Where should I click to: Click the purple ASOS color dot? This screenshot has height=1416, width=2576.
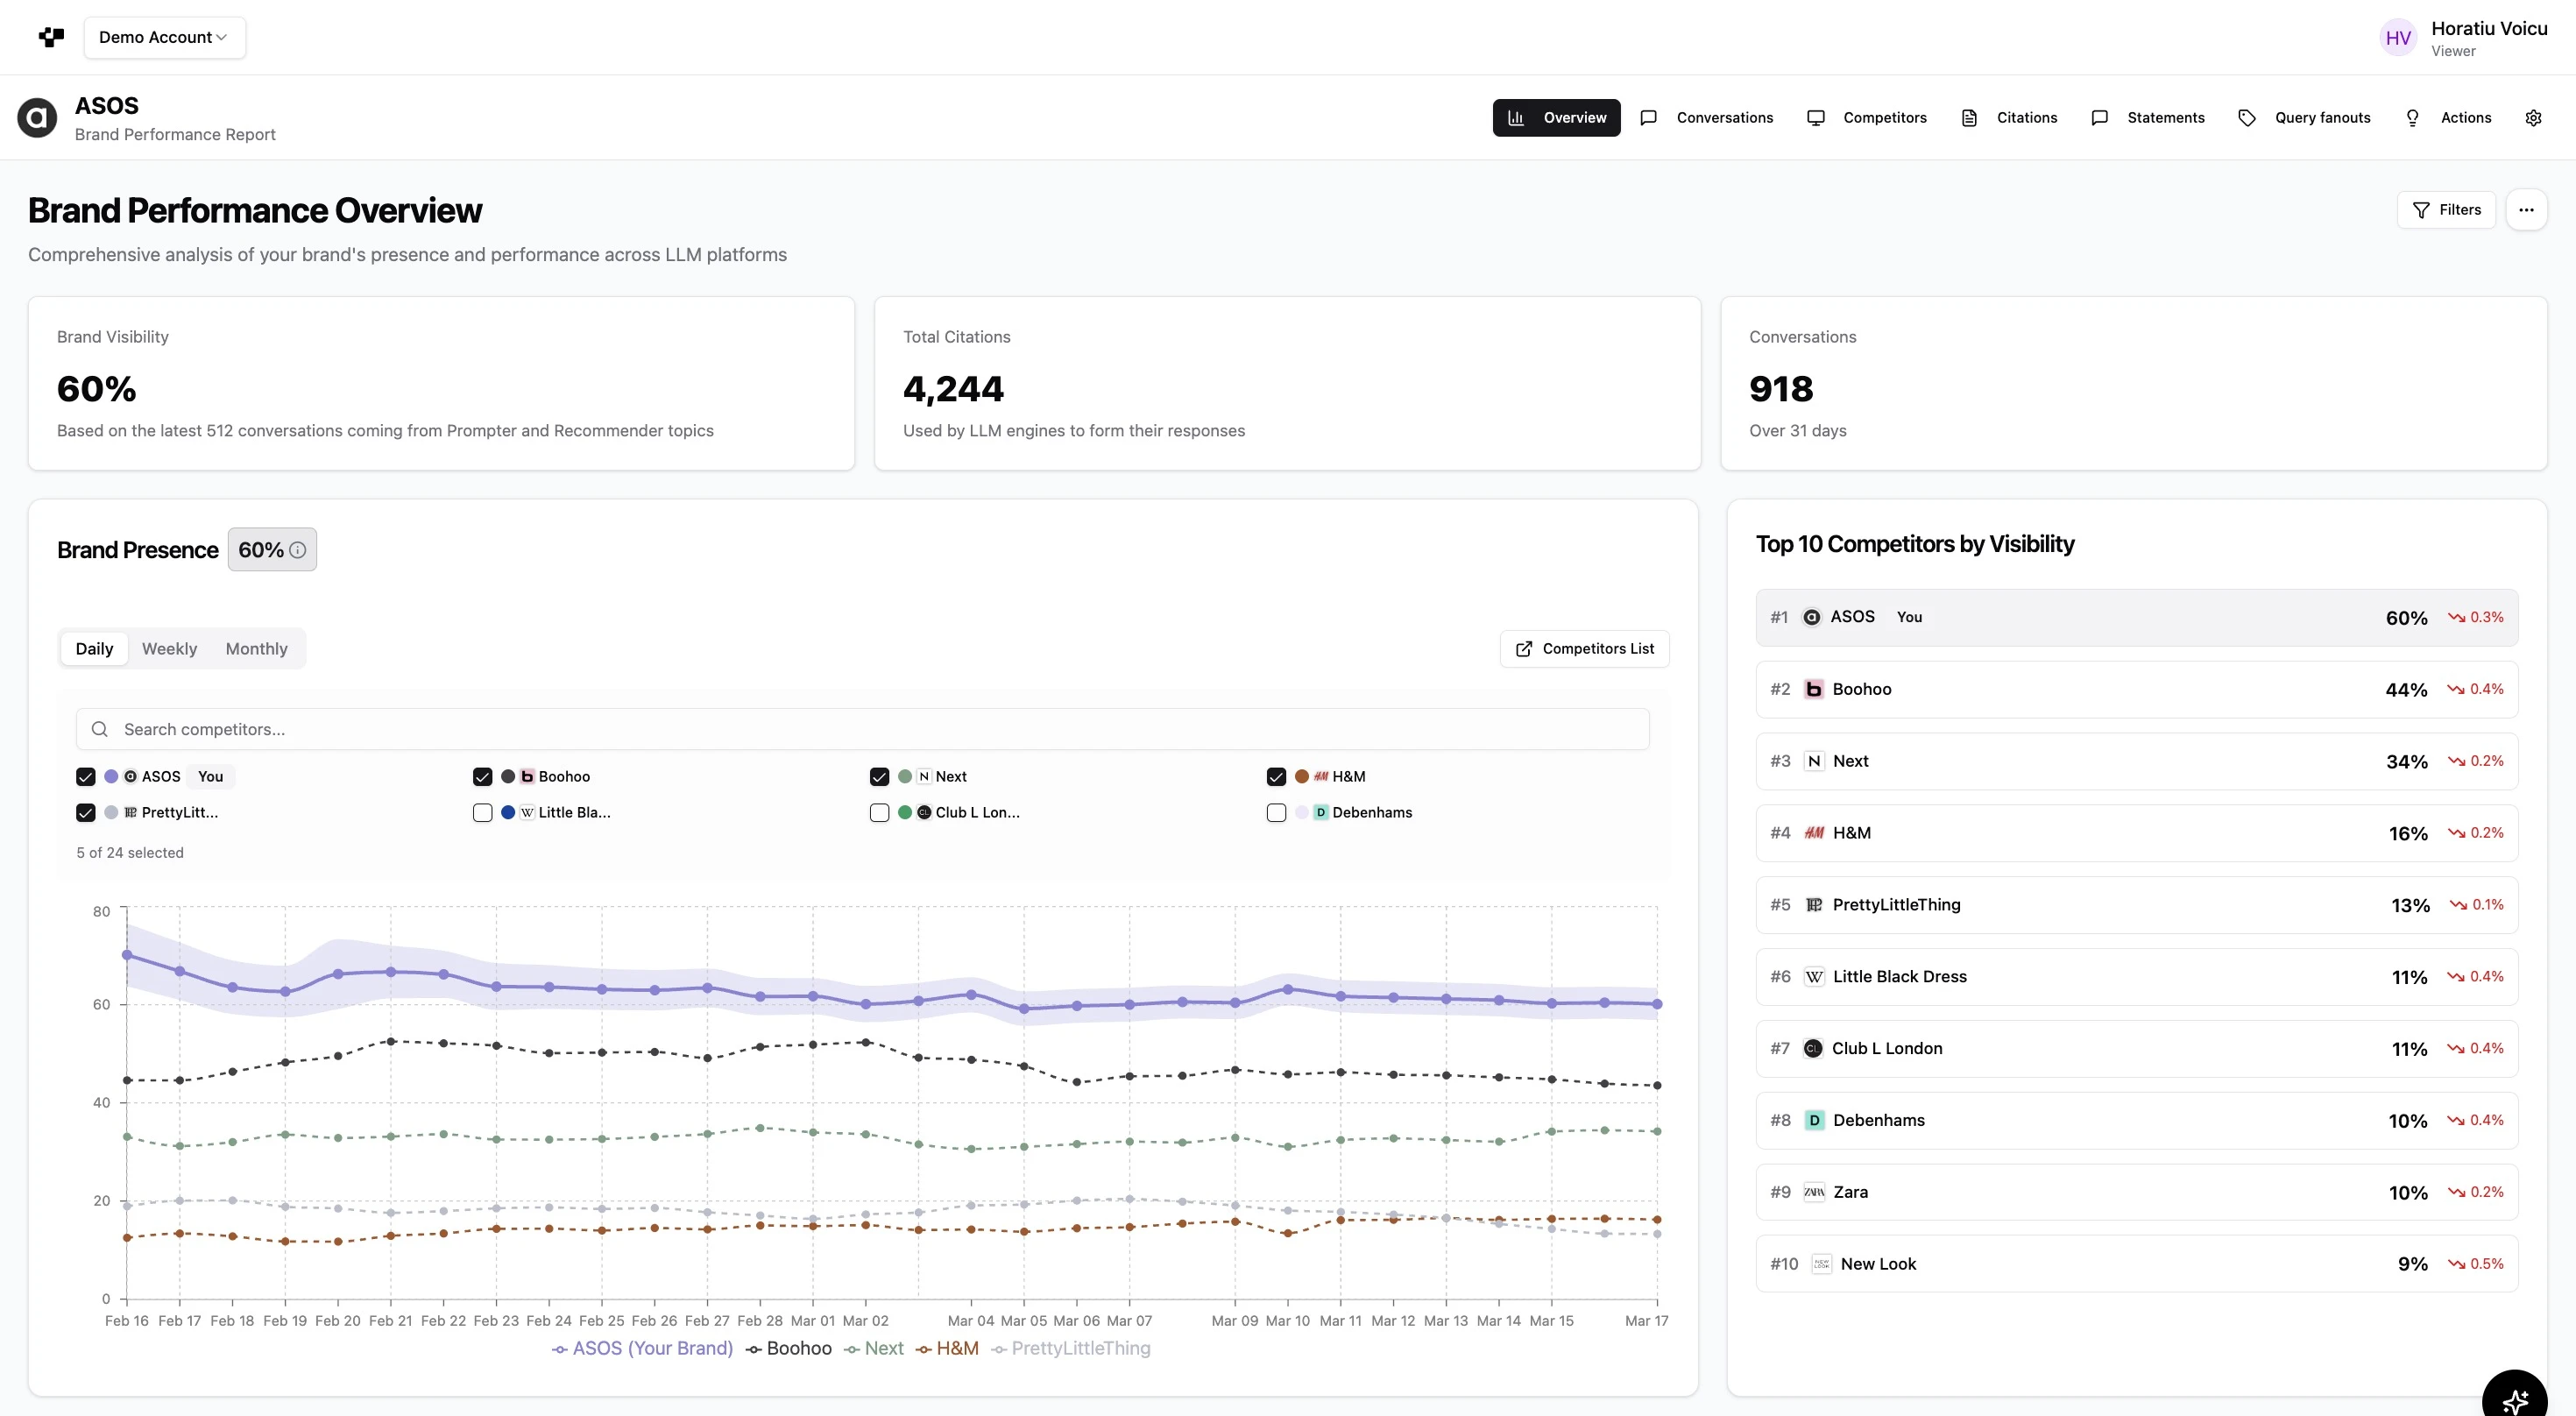click(111, 777)
